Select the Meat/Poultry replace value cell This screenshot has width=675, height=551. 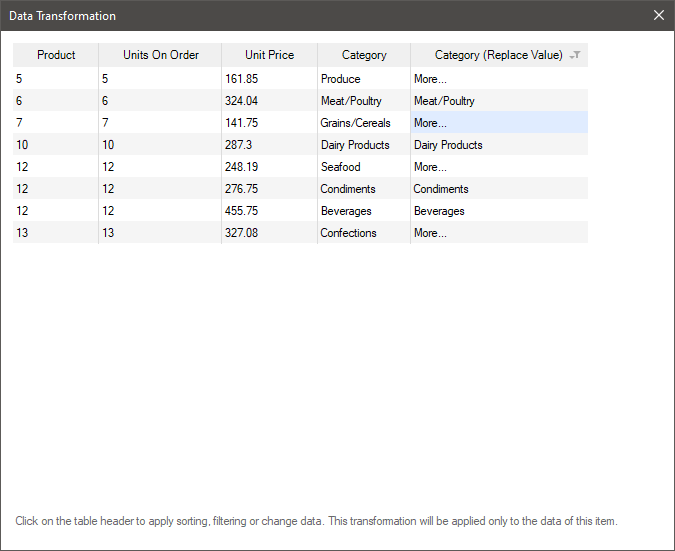pos(444,101)
